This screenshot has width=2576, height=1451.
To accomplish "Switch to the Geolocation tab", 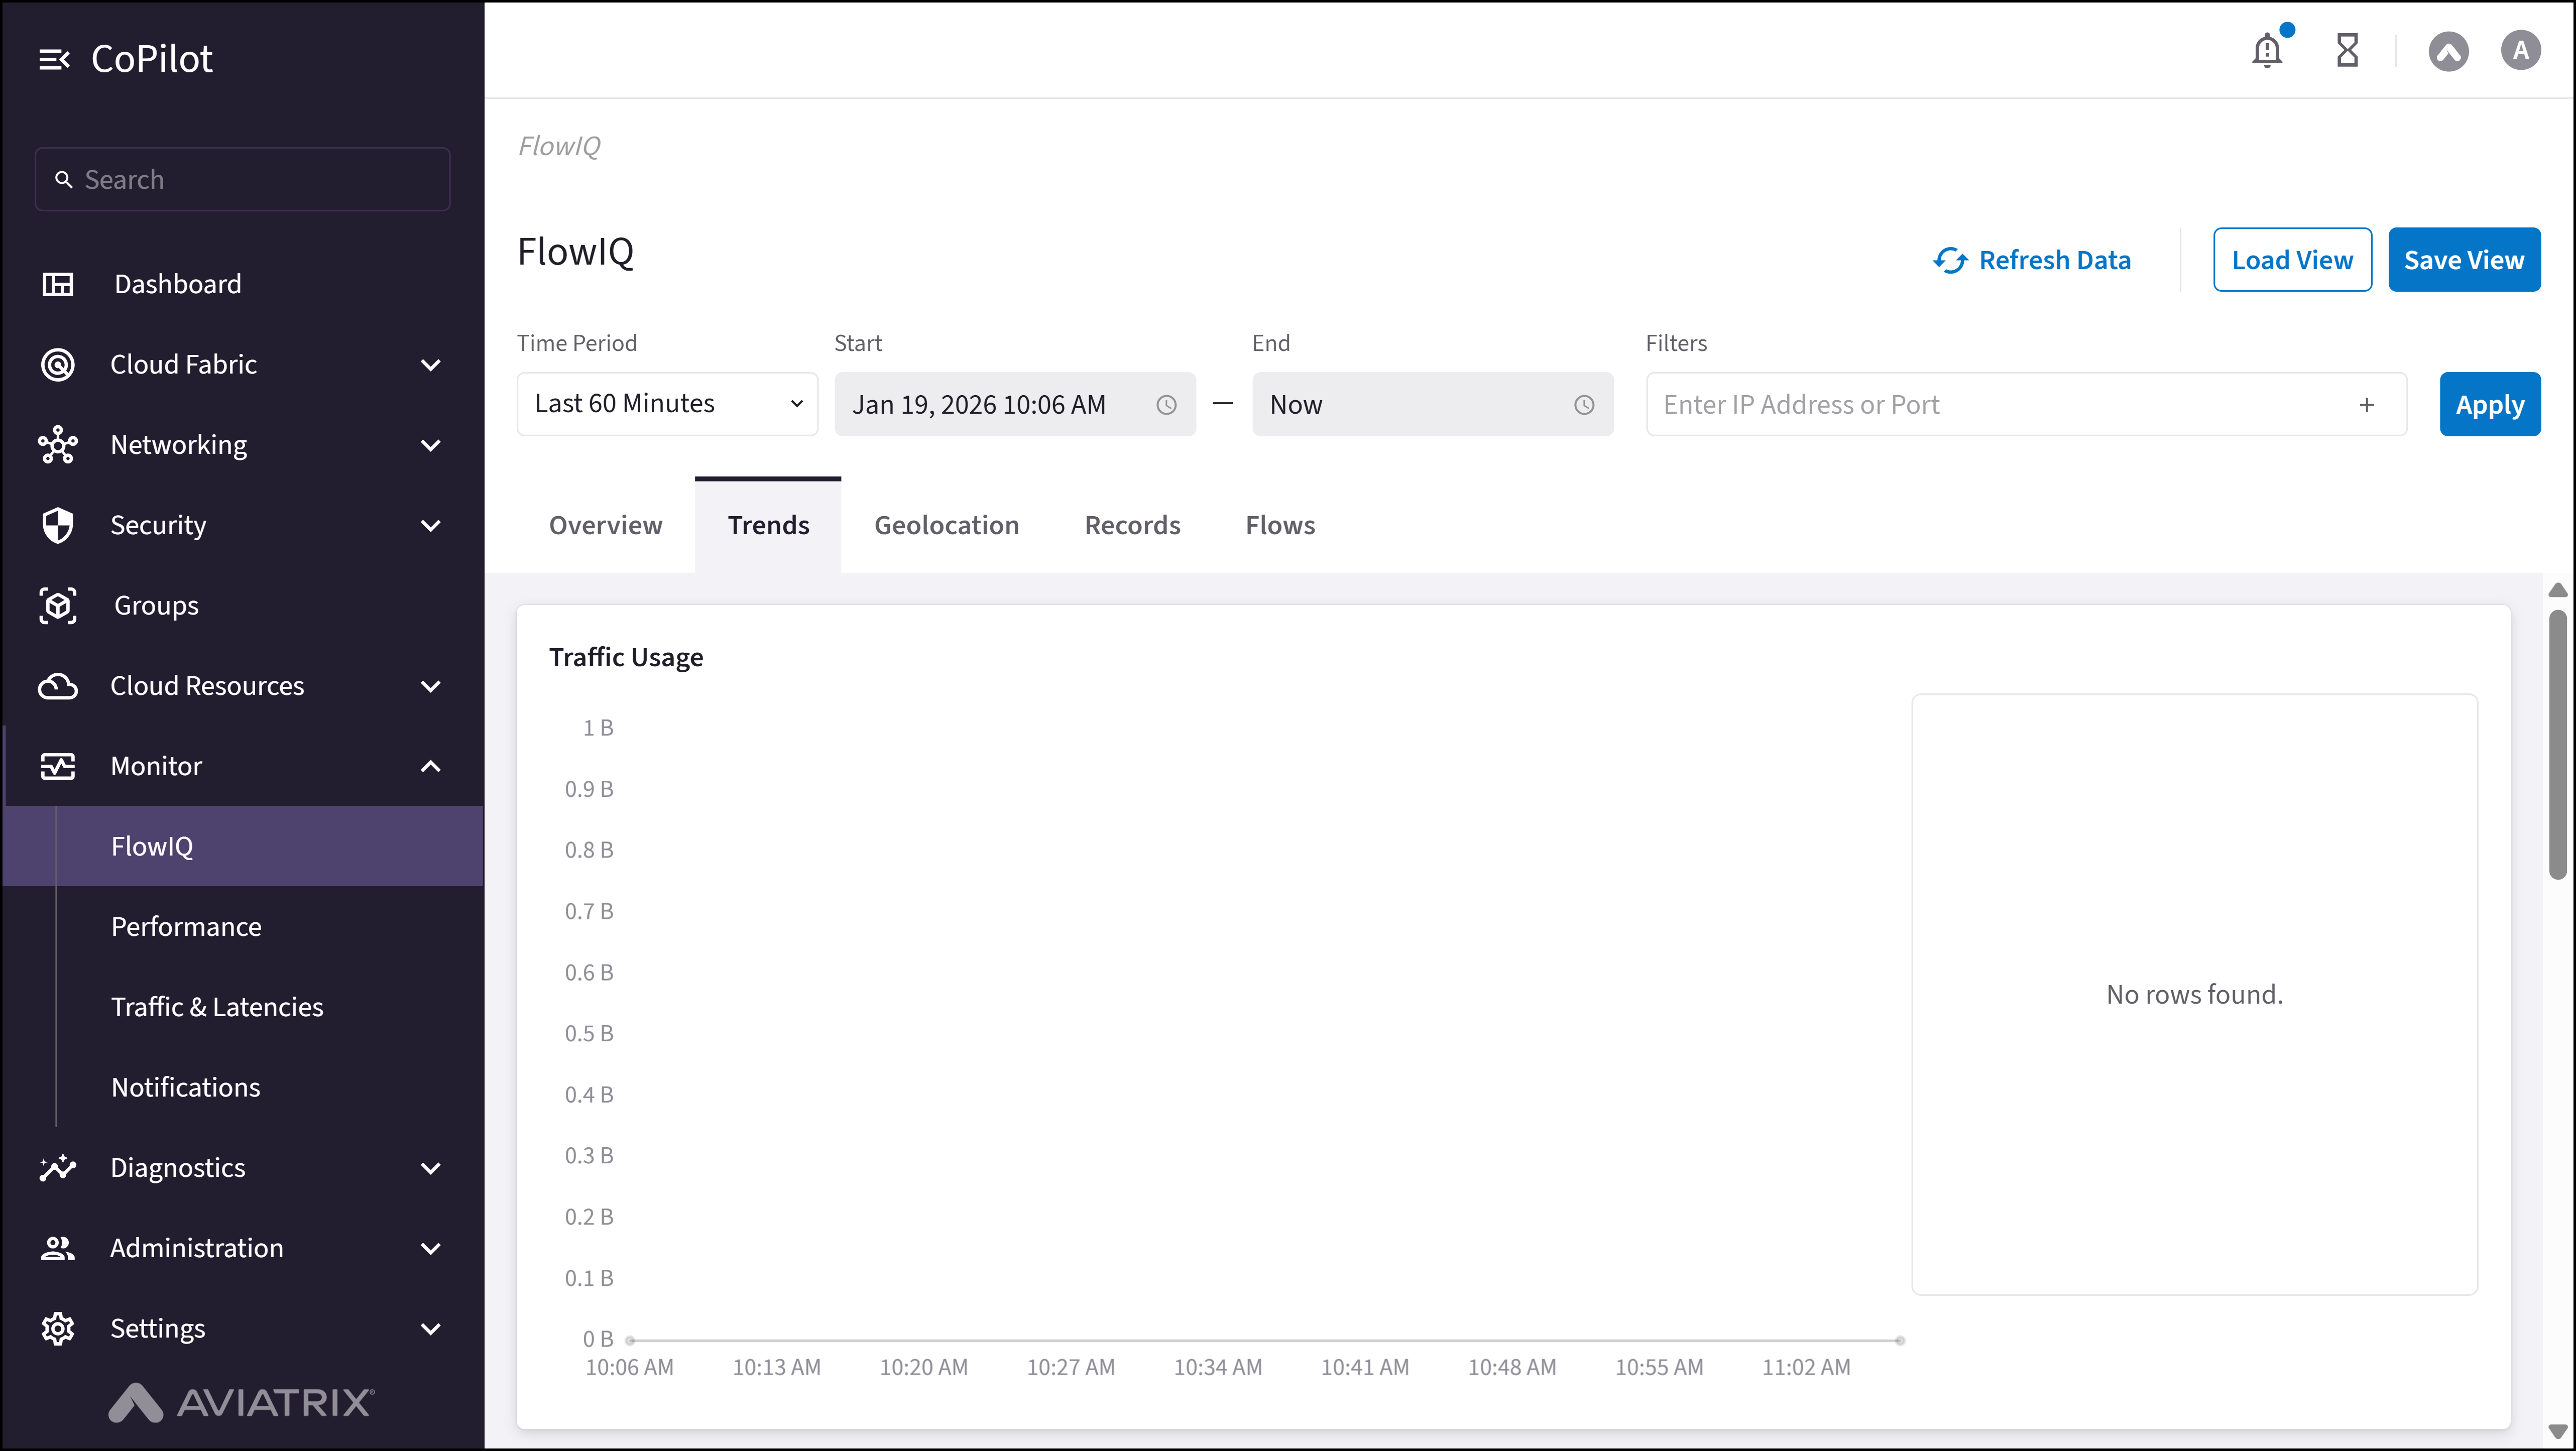I will 946,525.
